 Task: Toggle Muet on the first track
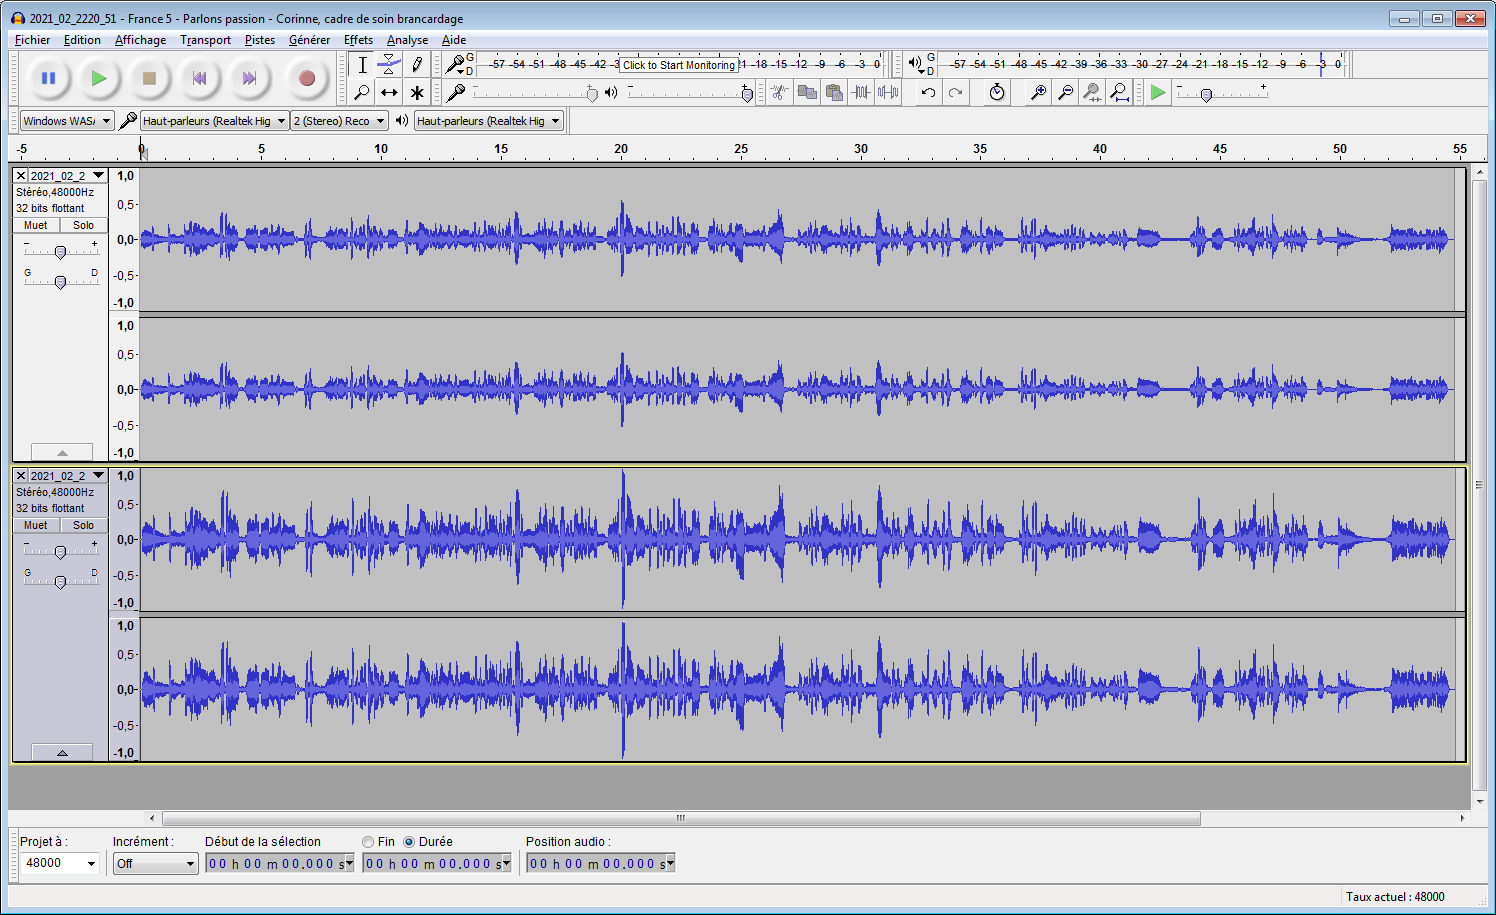pos(36,225)
